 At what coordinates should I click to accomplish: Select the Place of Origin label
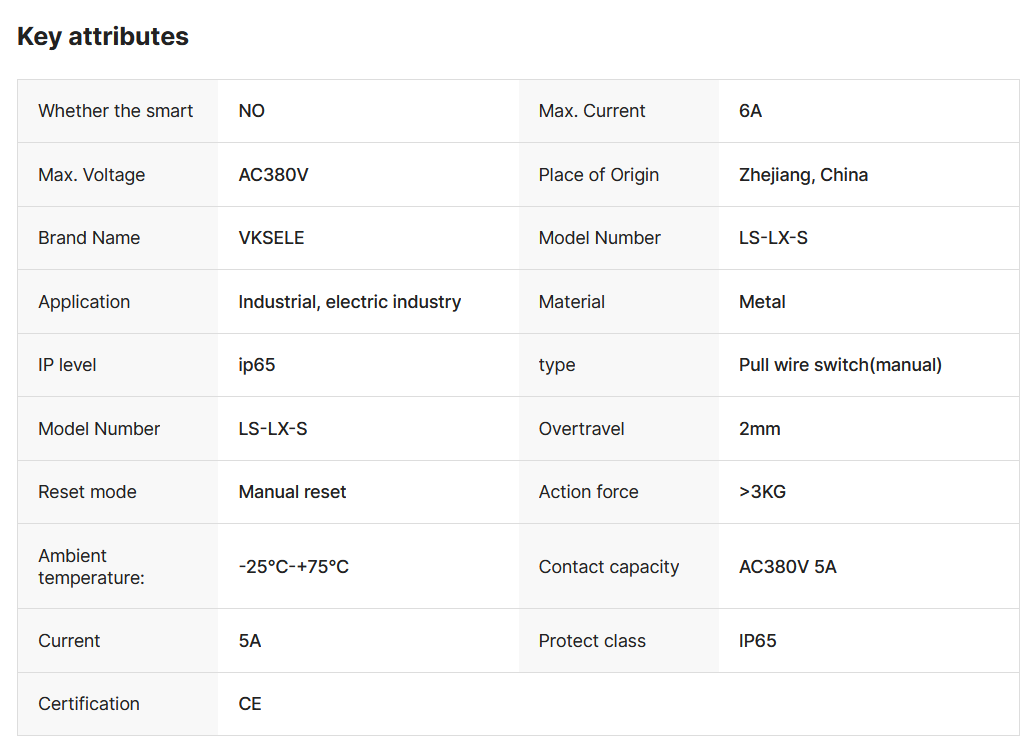[x=598, y=175]
